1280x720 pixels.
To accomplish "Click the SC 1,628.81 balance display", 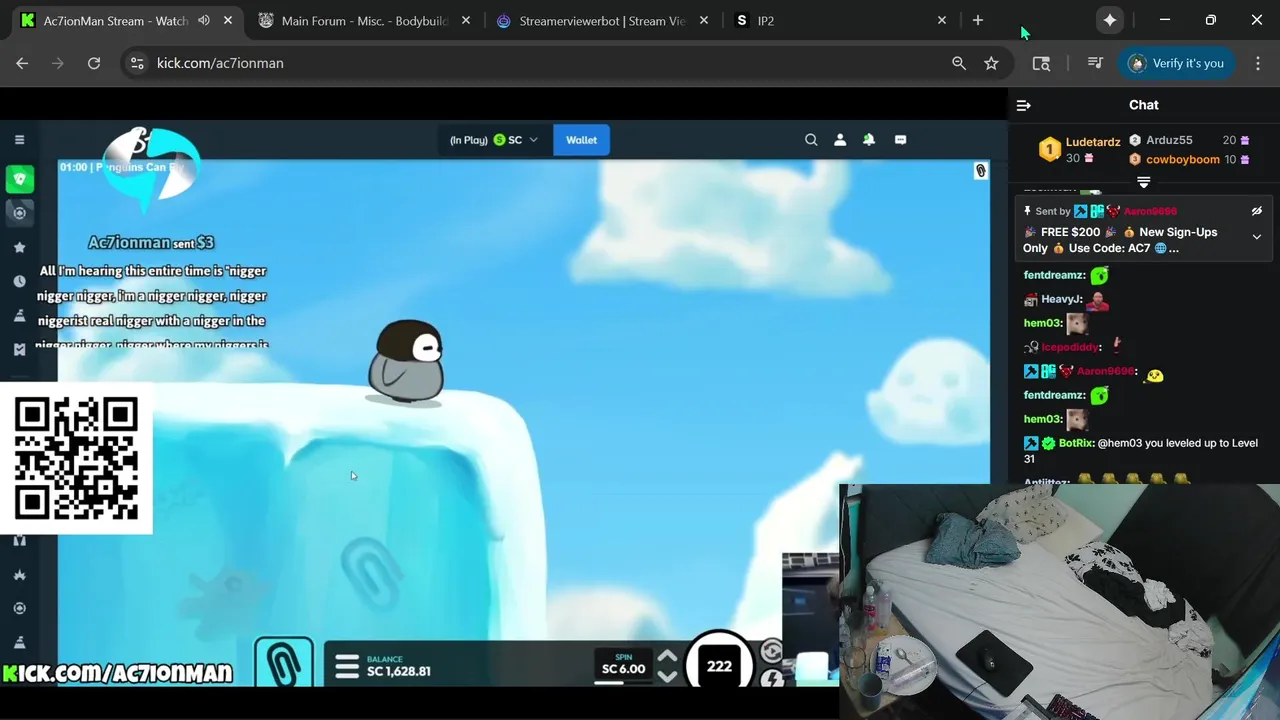I will 399,671.
